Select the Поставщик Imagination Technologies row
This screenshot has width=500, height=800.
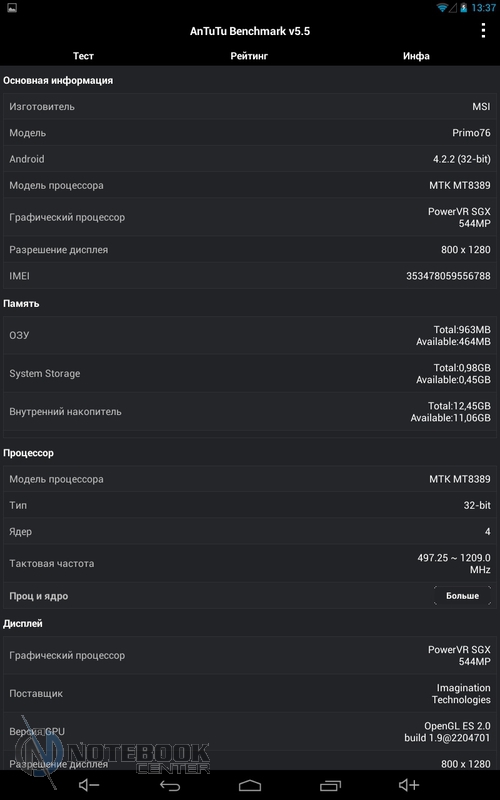(250, 694)
